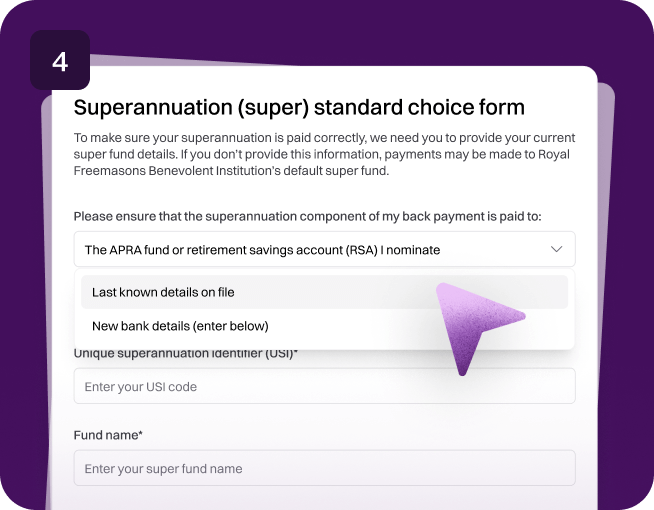Click the step 4 number badge
Screen dimensions: 654x510
click(x=60, y=60)
